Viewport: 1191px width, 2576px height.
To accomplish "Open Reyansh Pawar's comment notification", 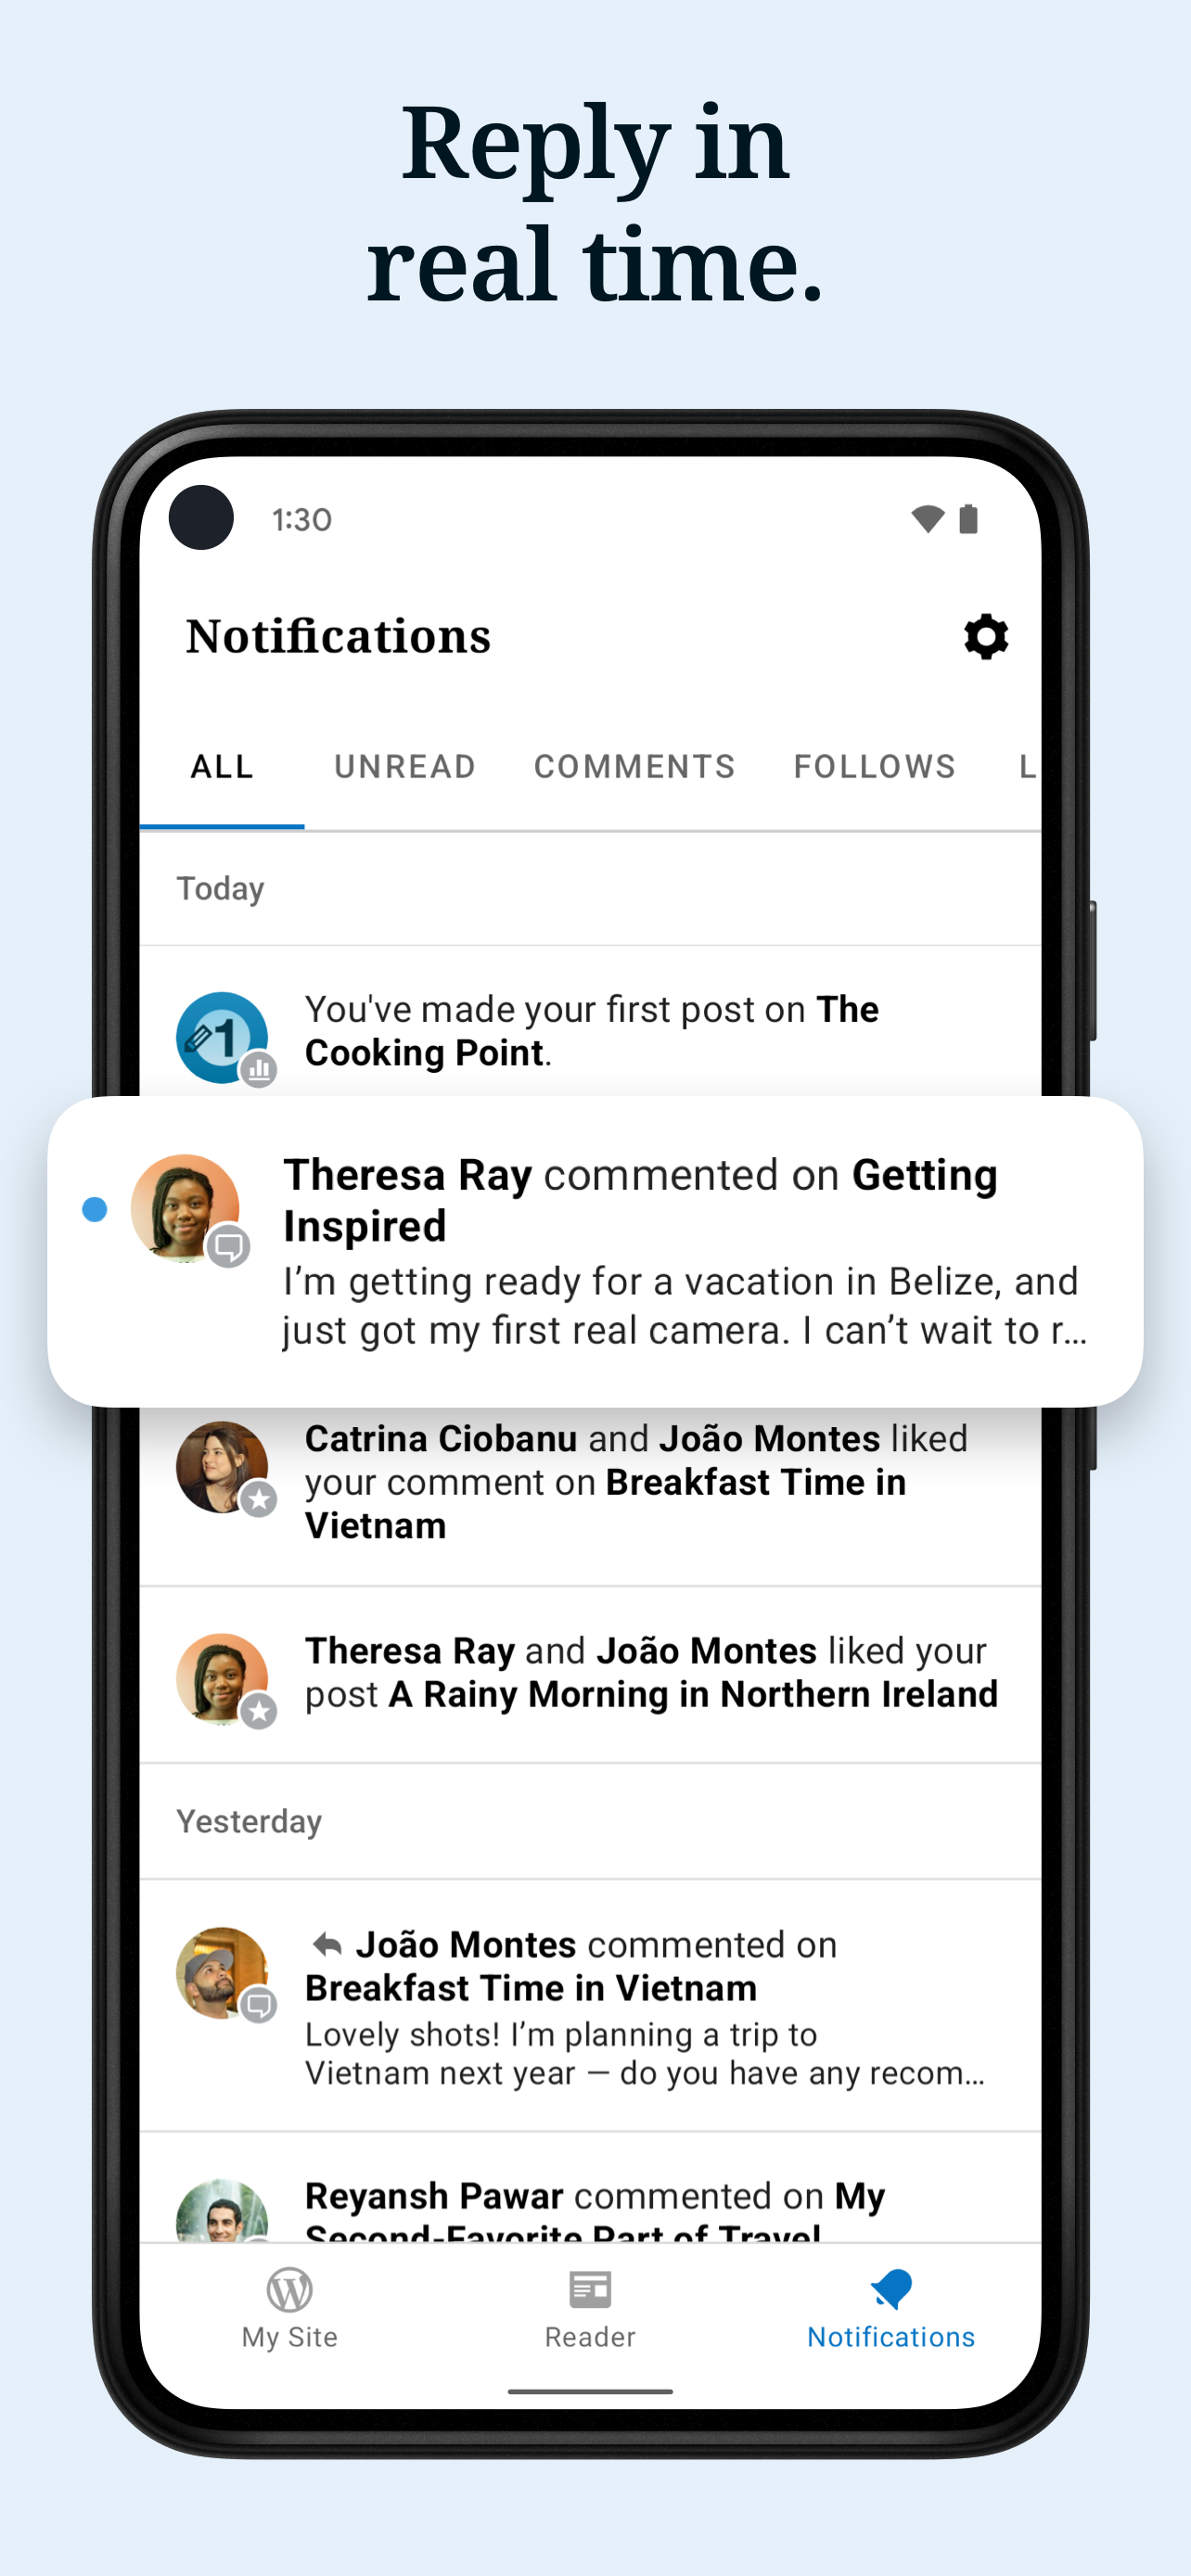I will point(590,2192).
